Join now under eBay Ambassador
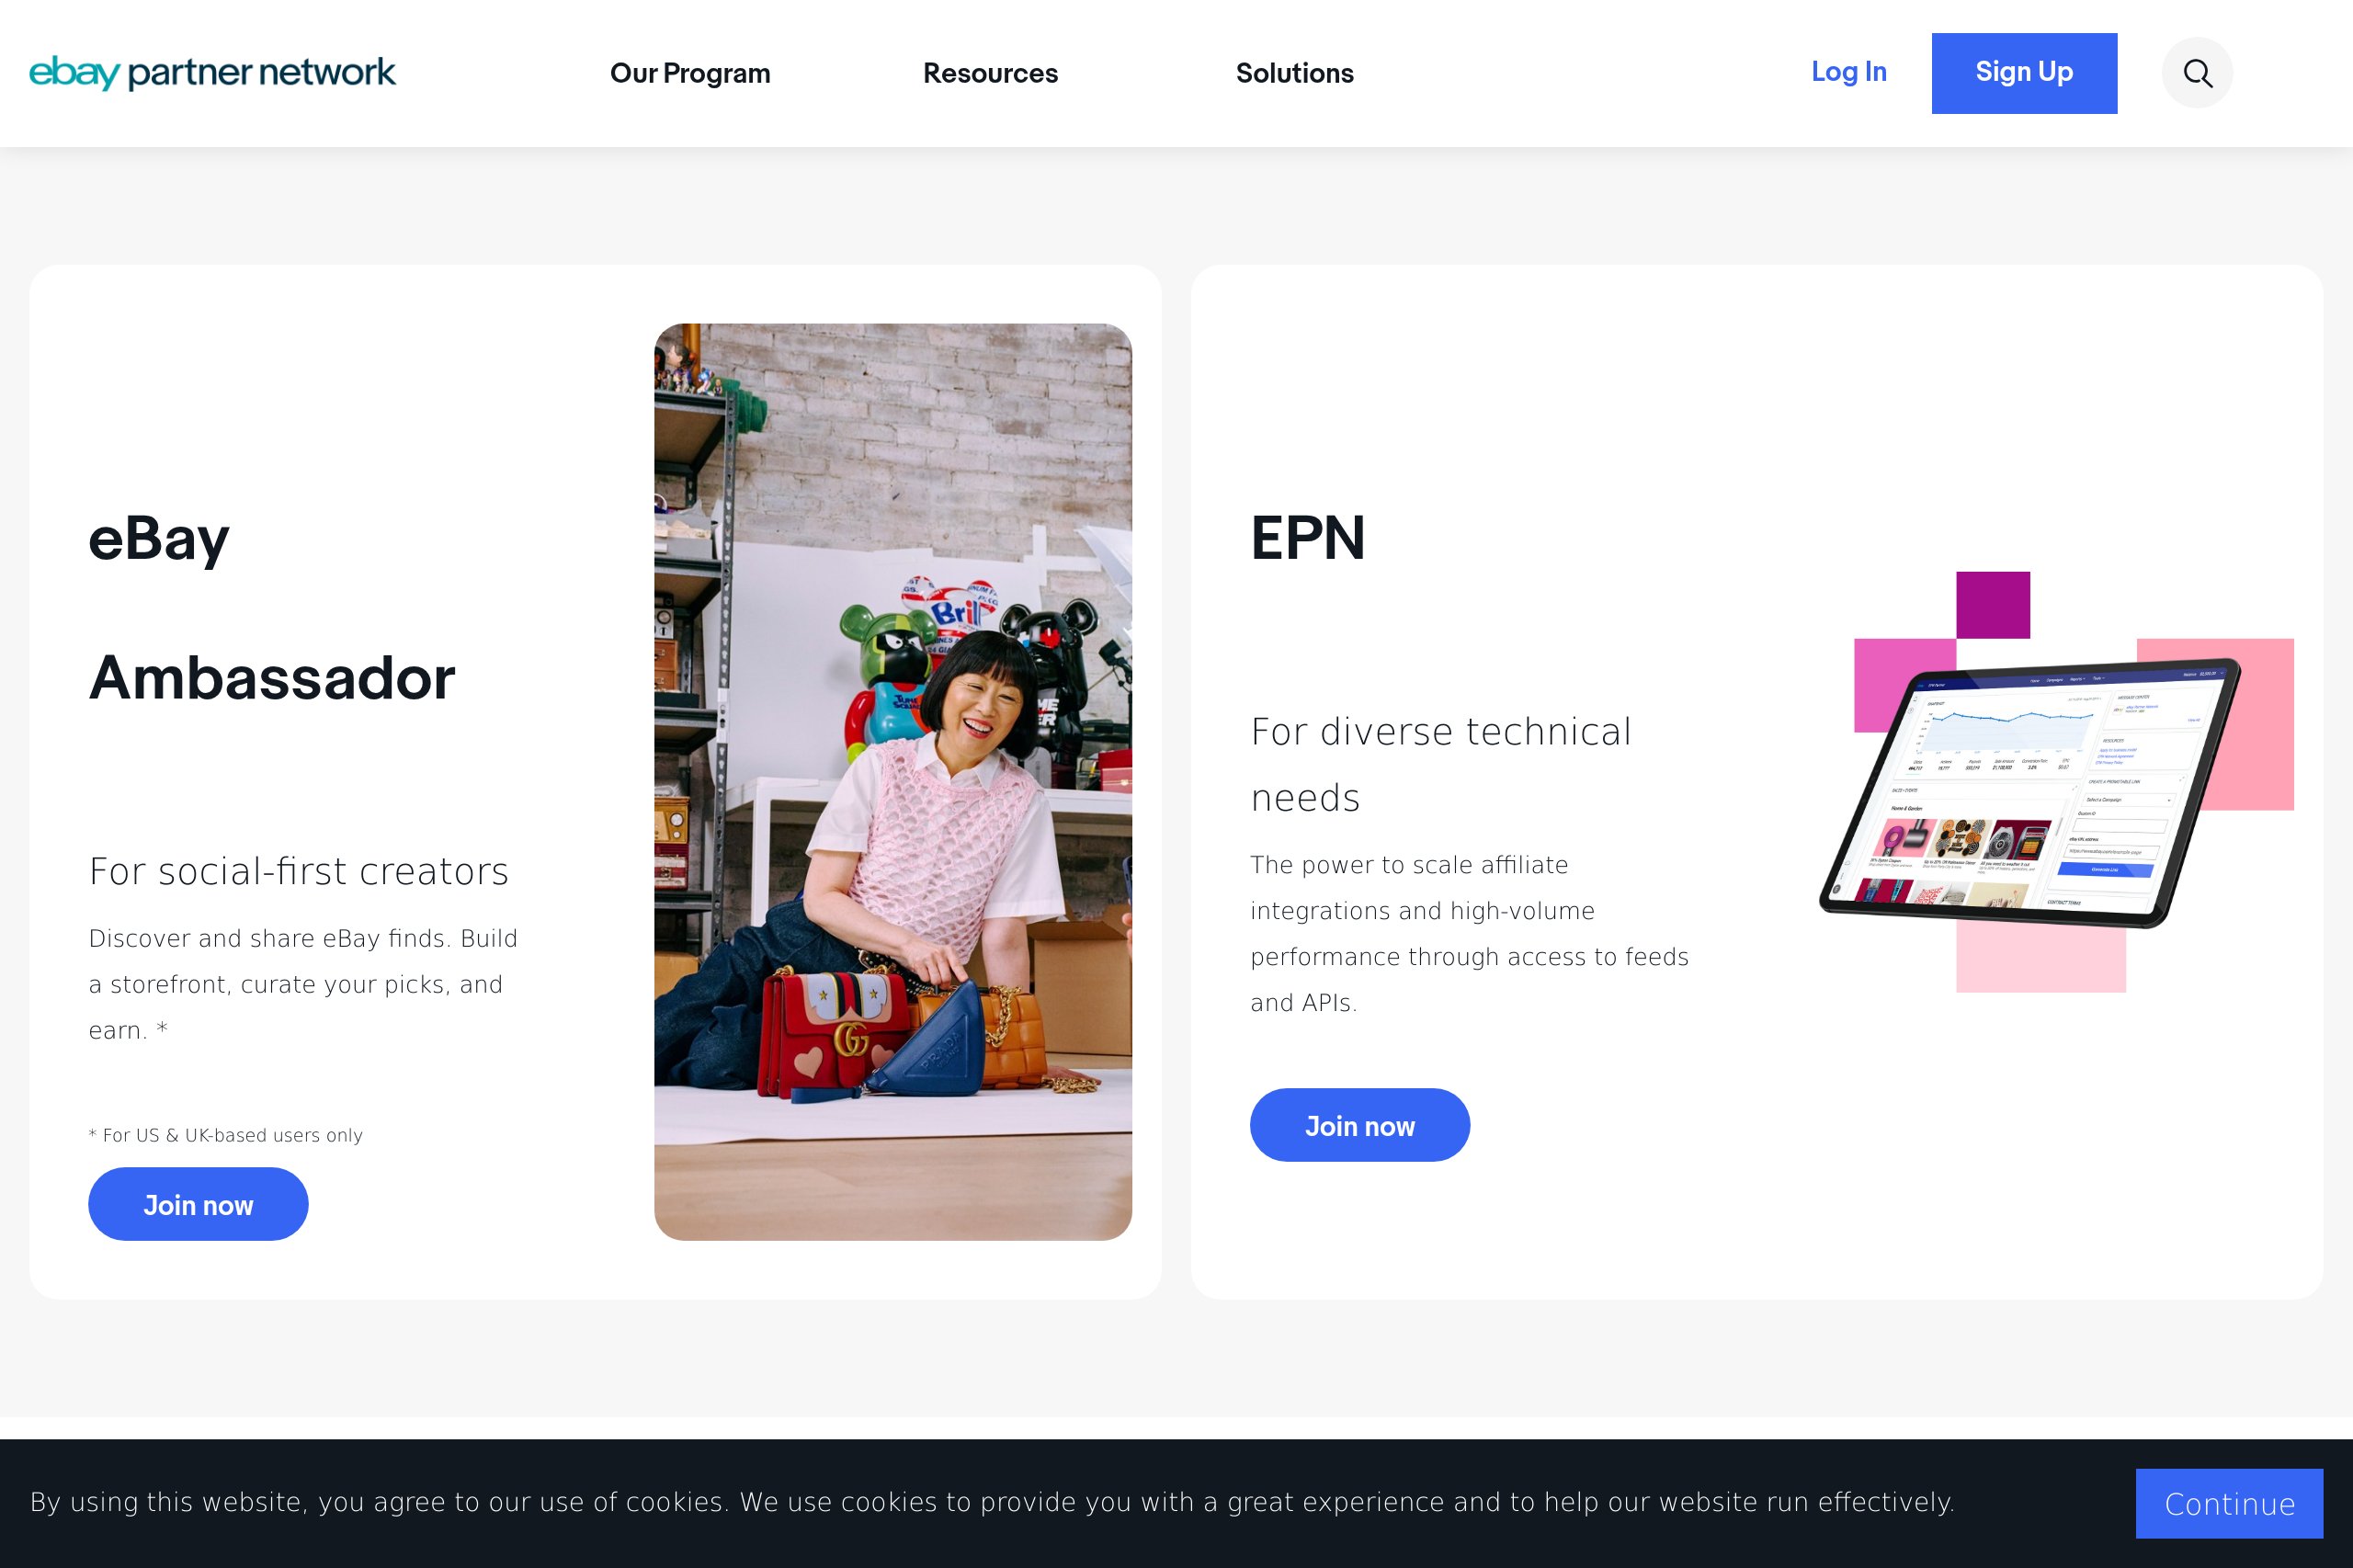 tap(198, 1204)
